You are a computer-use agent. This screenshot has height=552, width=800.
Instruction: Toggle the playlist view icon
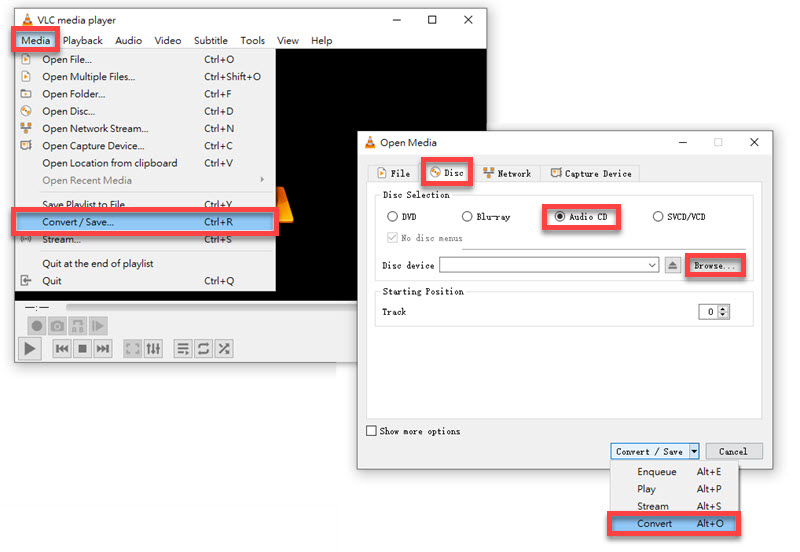pyautogui.click(x=183, y=349)
